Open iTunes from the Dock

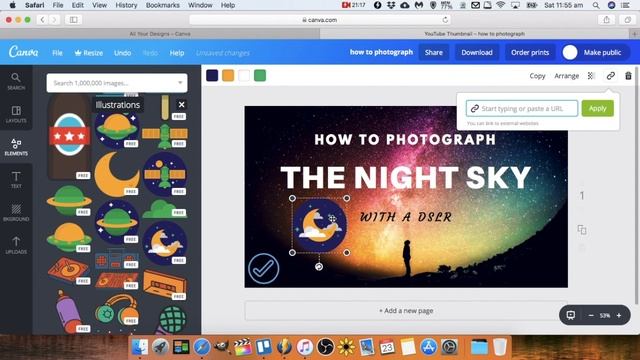(x=304, y=347)
